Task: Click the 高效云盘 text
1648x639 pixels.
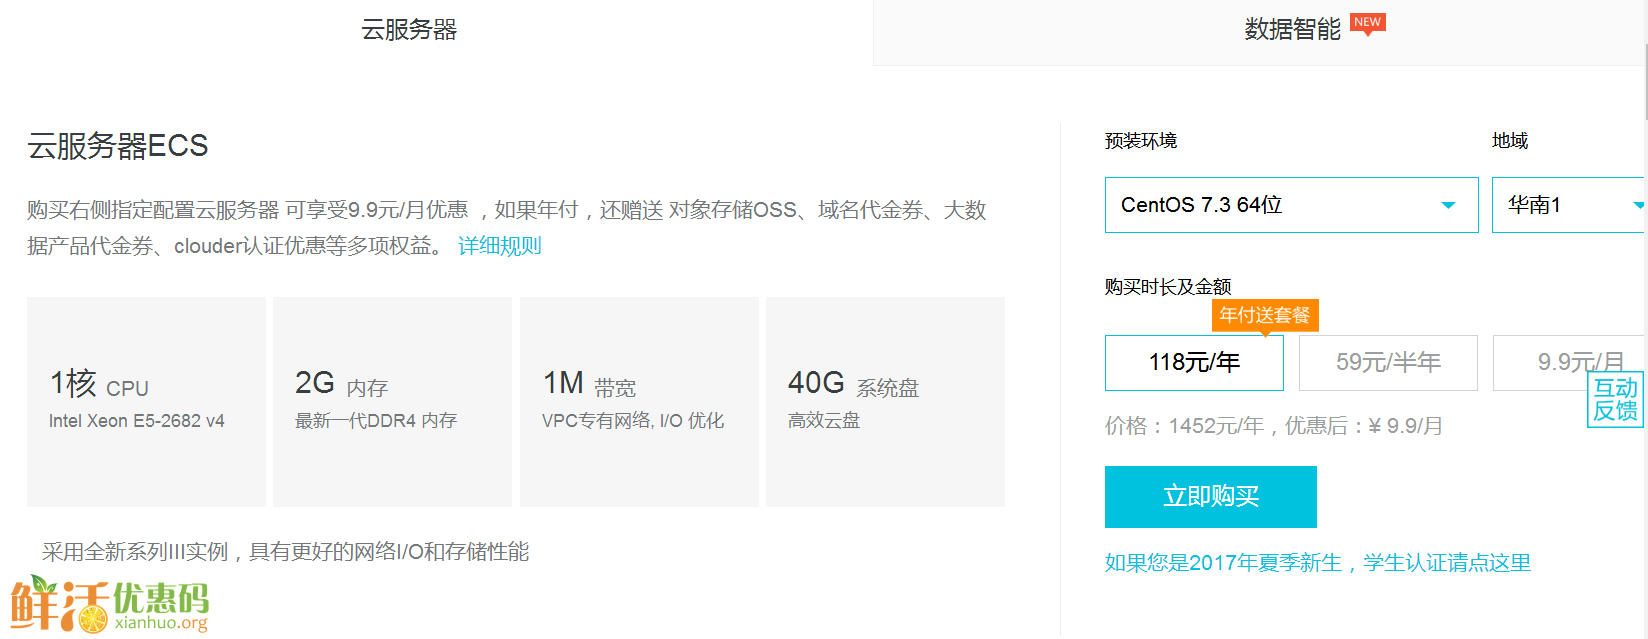Action: 824,421
